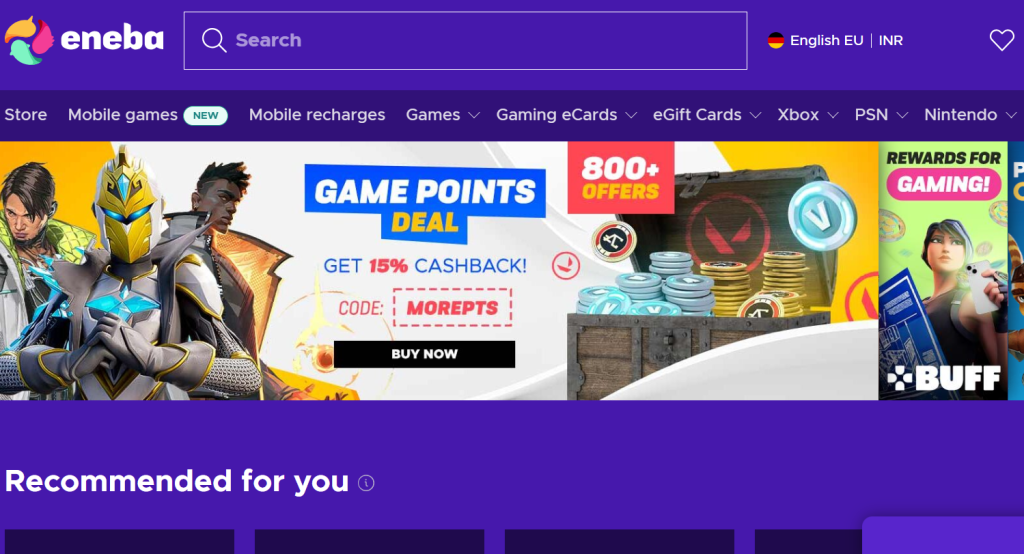
Task: Open the Rewards for Gaming banner
Action: tap(943, 270)
